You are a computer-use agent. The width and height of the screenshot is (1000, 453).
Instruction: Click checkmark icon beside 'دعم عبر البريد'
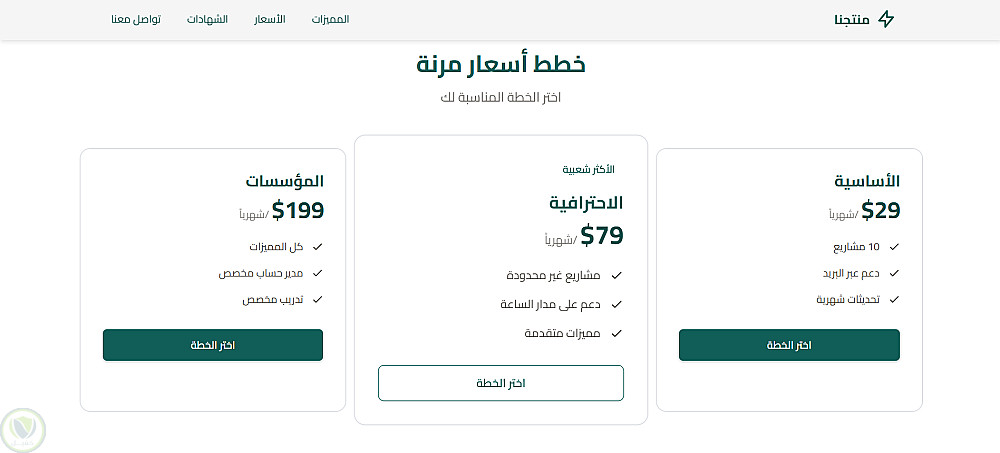(894, 272)
